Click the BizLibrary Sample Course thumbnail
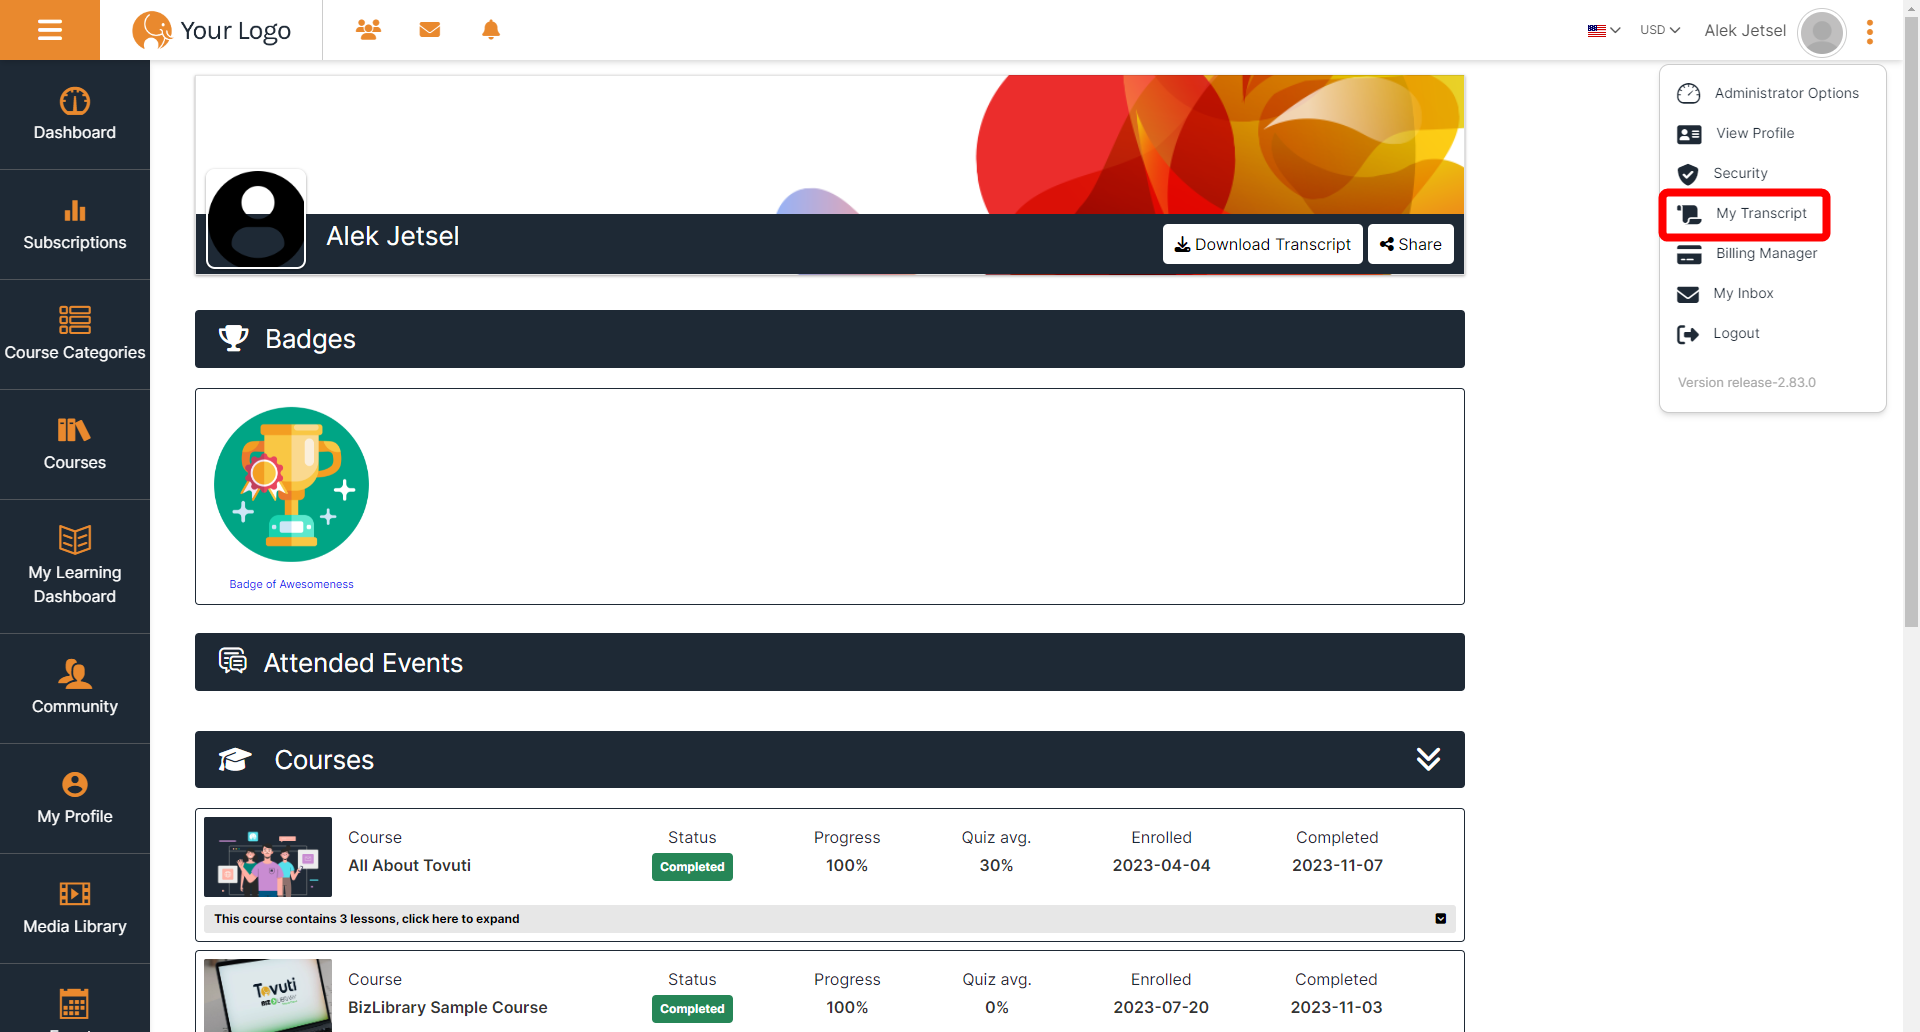Image resolution: width=1920 pixels, height=1032 pixels. 268,995
